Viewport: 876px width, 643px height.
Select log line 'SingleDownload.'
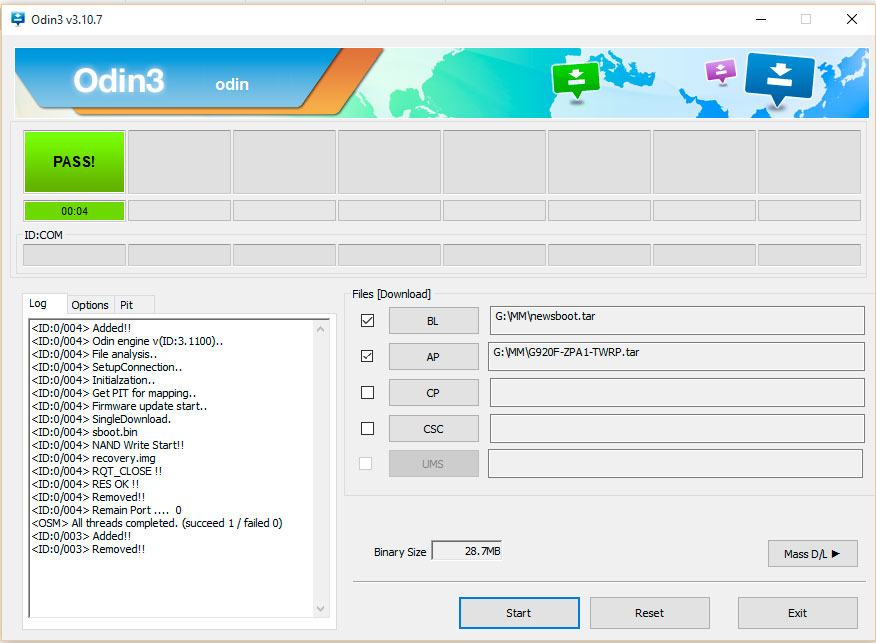pos(101,419)
